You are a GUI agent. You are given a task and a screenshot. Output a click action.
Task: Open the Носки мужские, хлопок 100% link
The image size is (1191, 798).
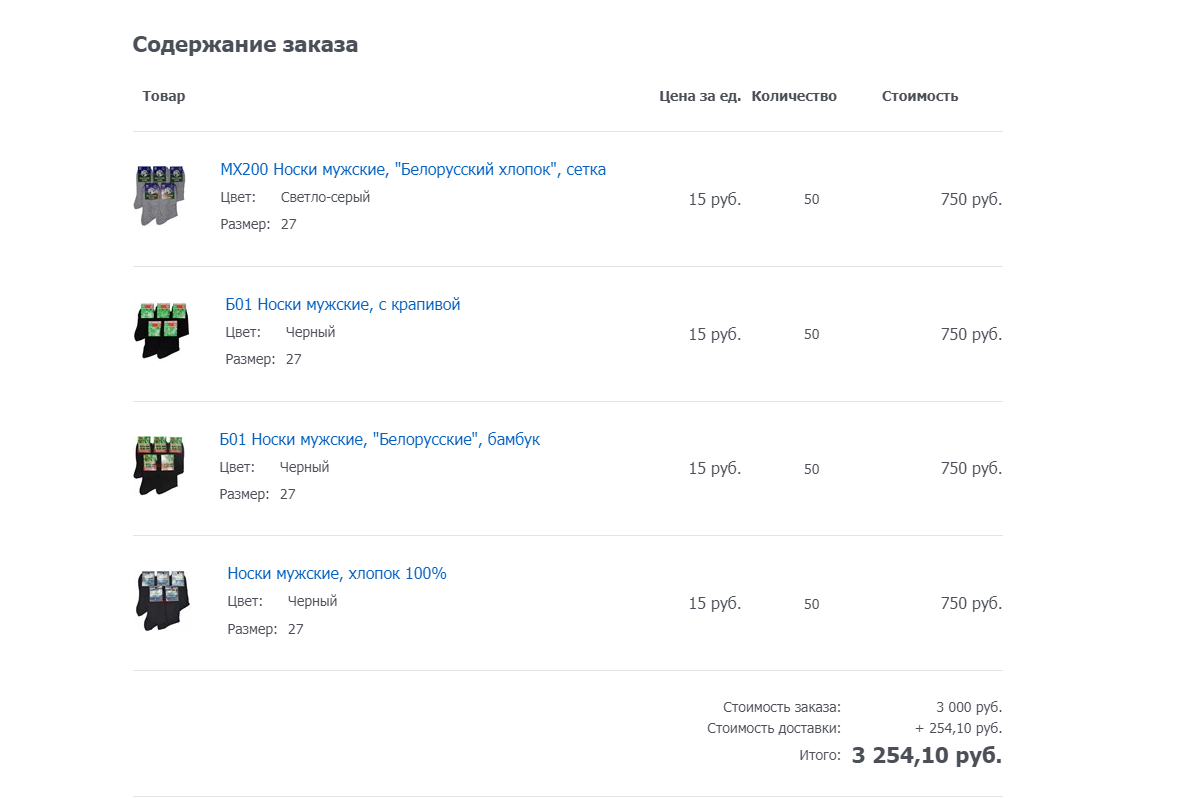click(336, 574)
